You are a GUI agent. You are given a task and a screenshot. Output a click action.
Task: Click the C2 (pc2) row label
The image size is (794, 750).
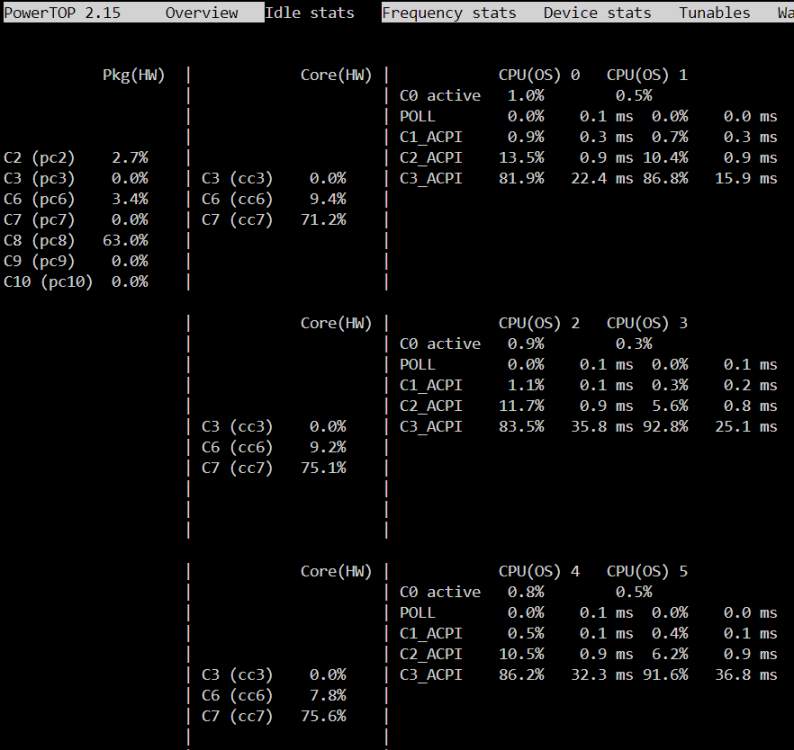[39, 157]
